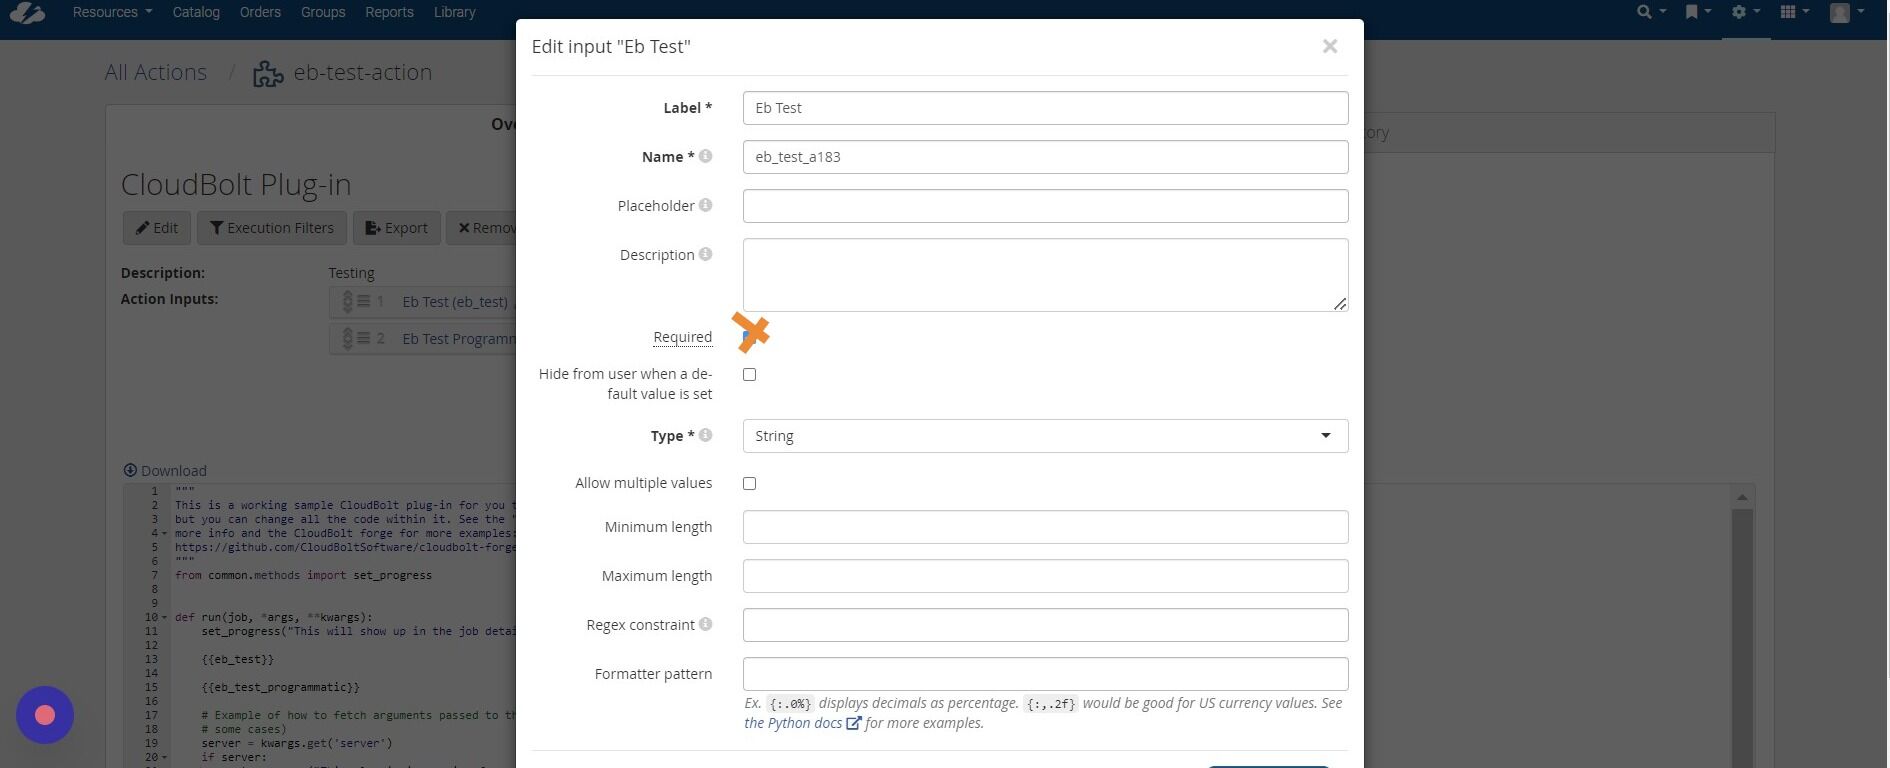Toggle Hide from user when default set
The height and width of the screenshot is (768, 1890).
tap(749, 374)
